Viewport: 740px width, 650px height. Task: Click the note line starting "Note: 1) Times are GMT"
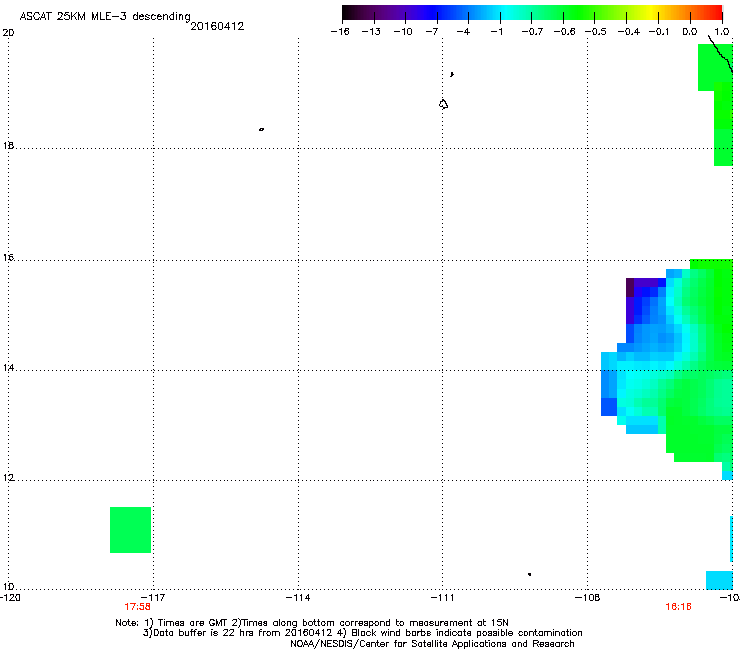(311, 623)
